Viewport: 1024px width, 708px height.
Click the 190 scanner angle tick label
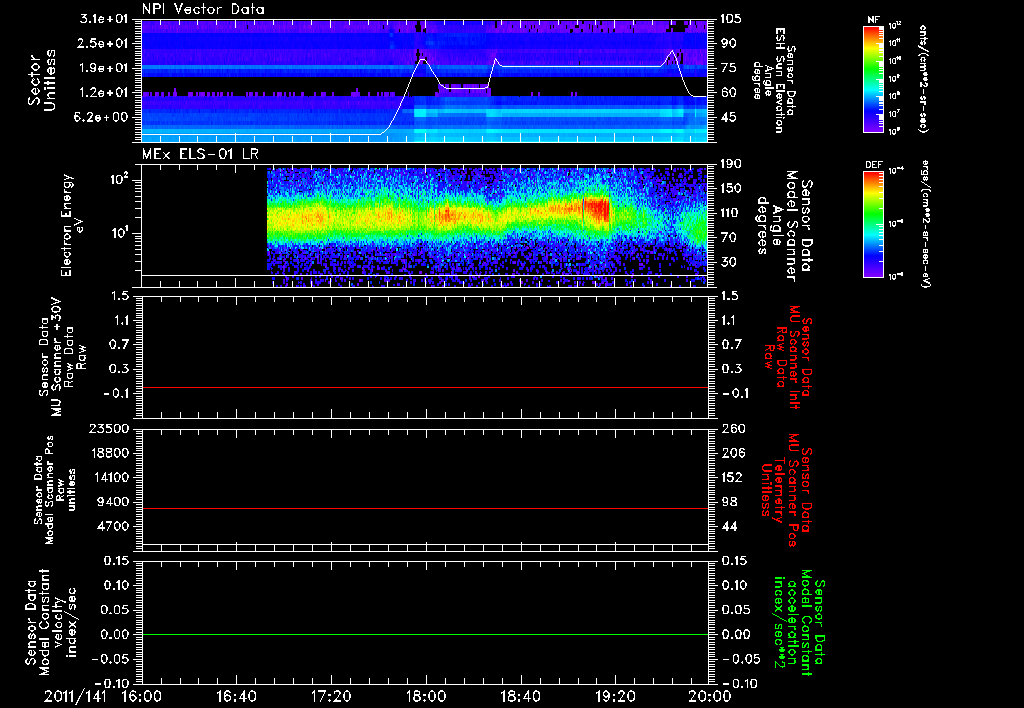click(x=731, y=164)
